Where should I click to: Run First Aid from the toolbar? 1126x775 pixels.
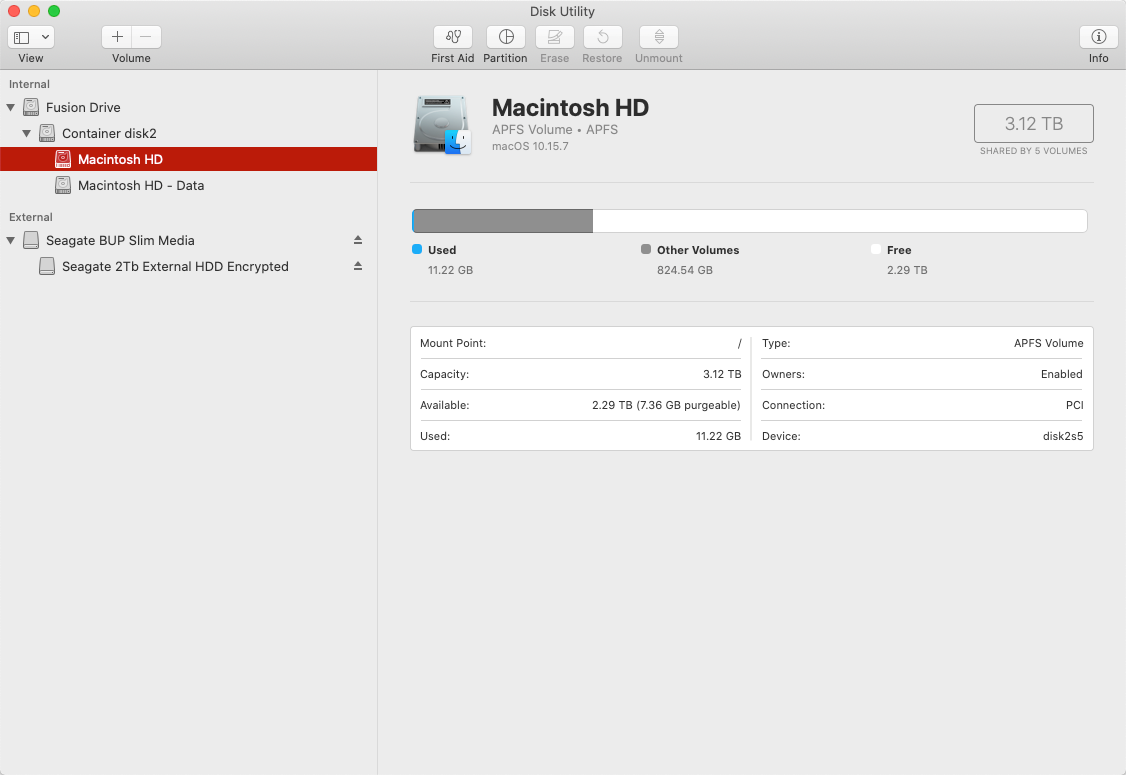tap(452, 37)
